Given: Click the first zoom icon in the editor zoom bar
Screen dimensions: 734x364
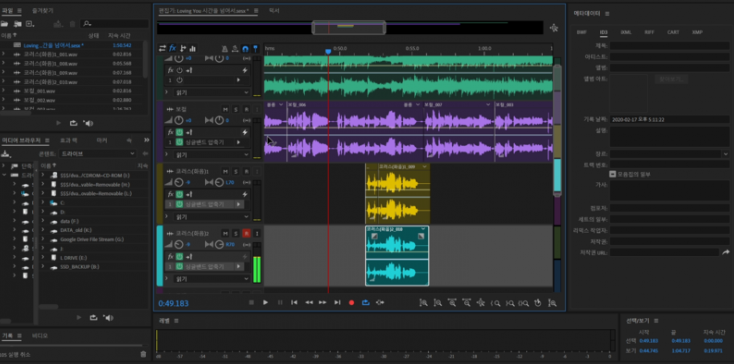Looking at the screenshot, I should coord(423,303).
